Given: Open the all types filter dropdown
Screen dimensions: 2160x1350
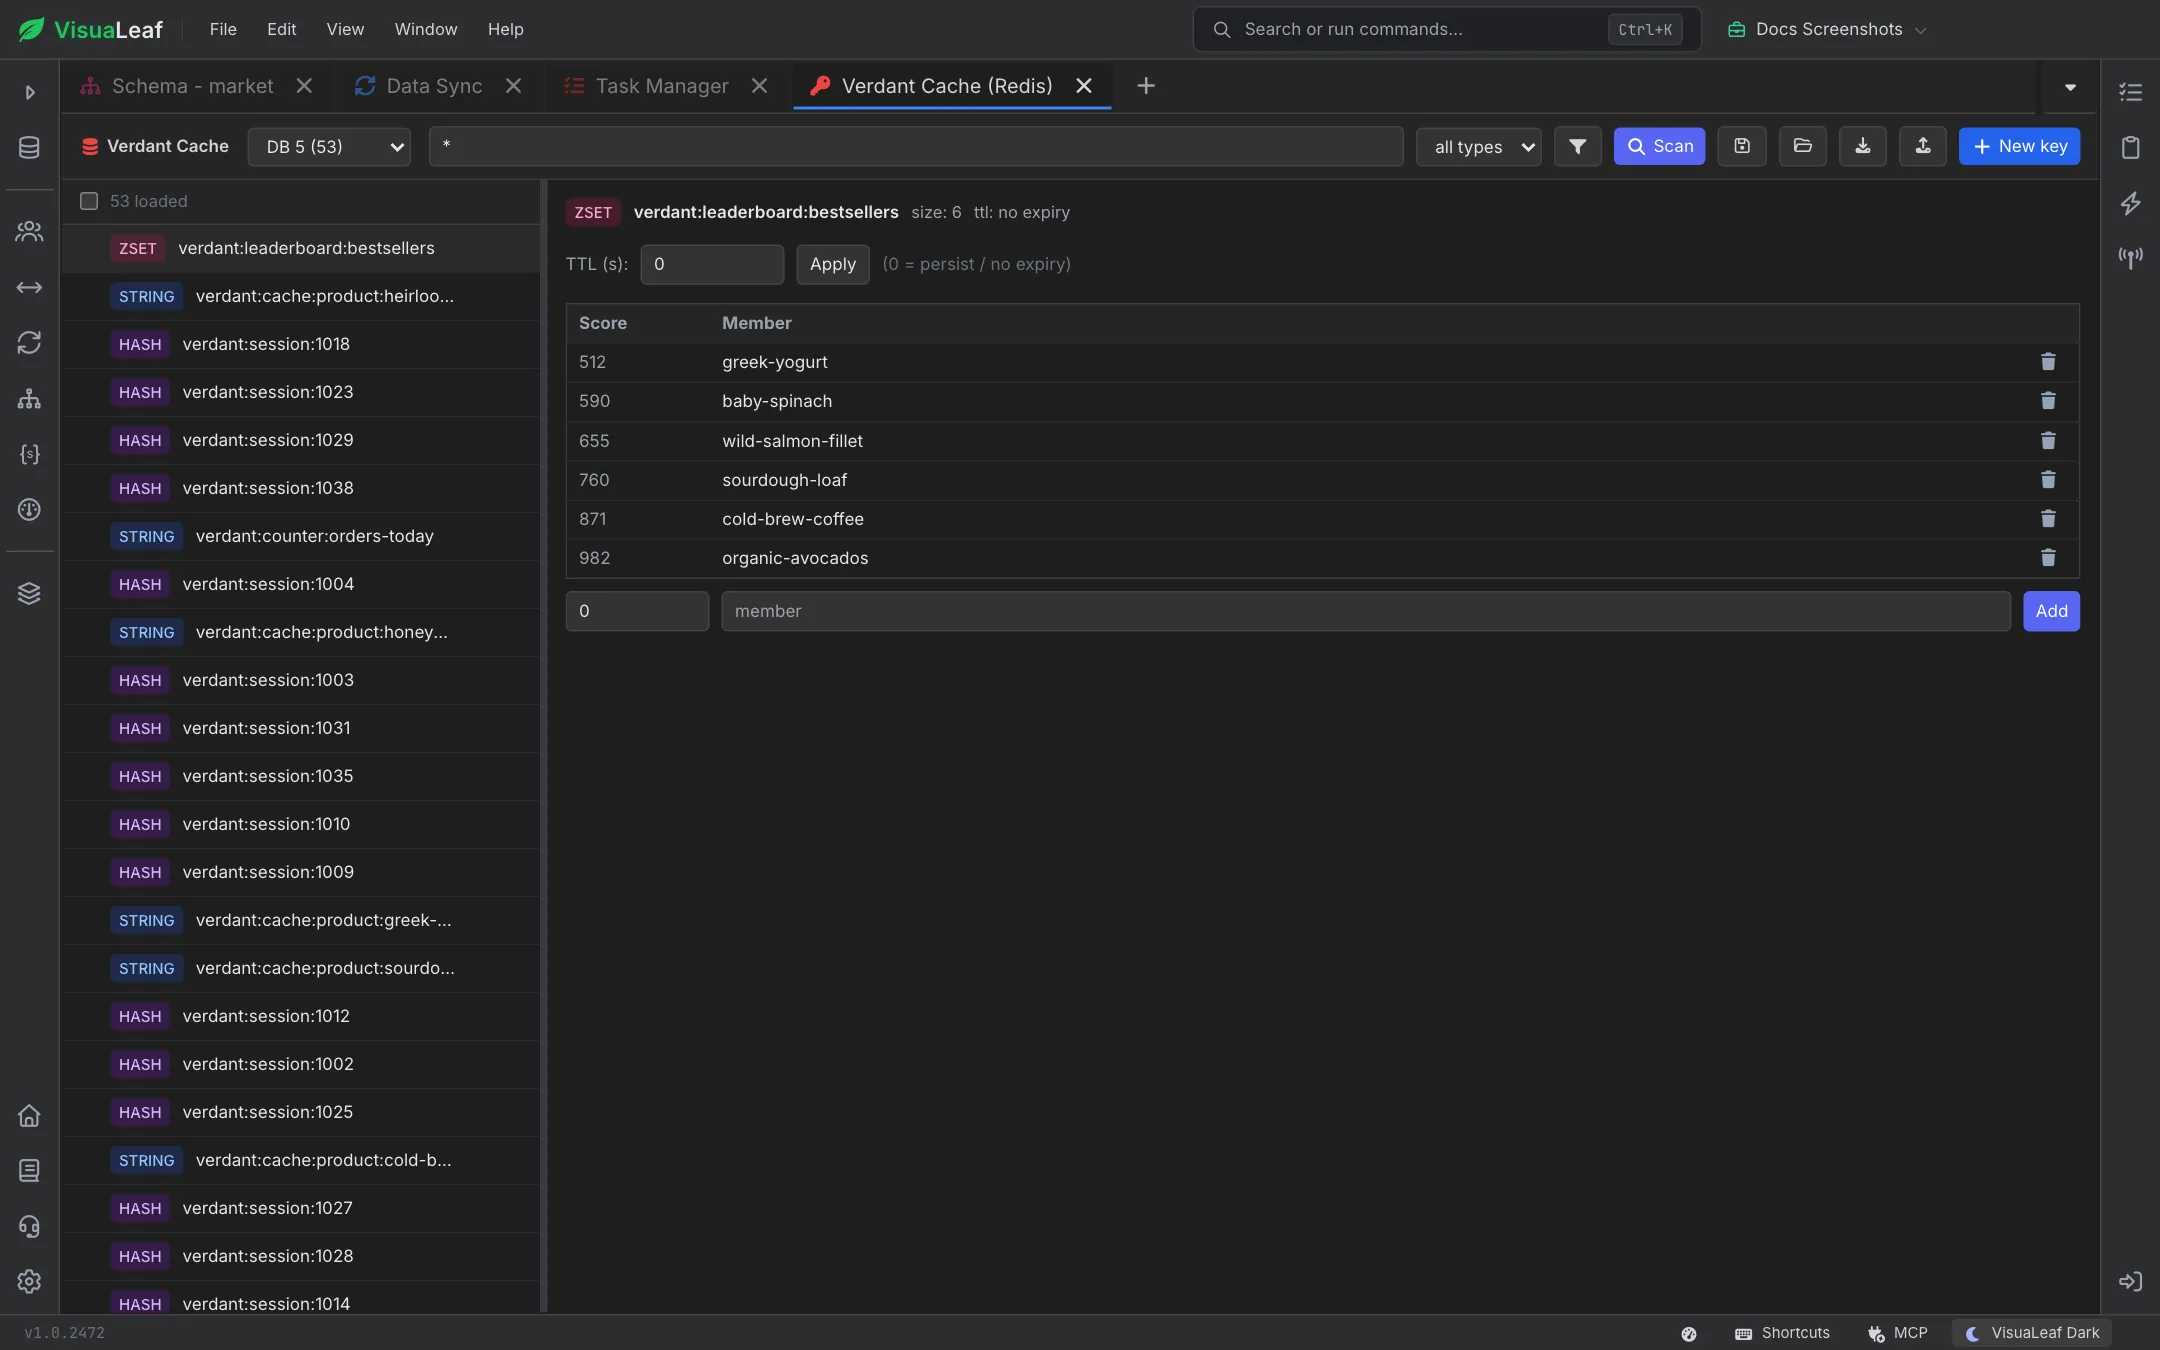Looking at the screenshot, I should coord(1479,146).
